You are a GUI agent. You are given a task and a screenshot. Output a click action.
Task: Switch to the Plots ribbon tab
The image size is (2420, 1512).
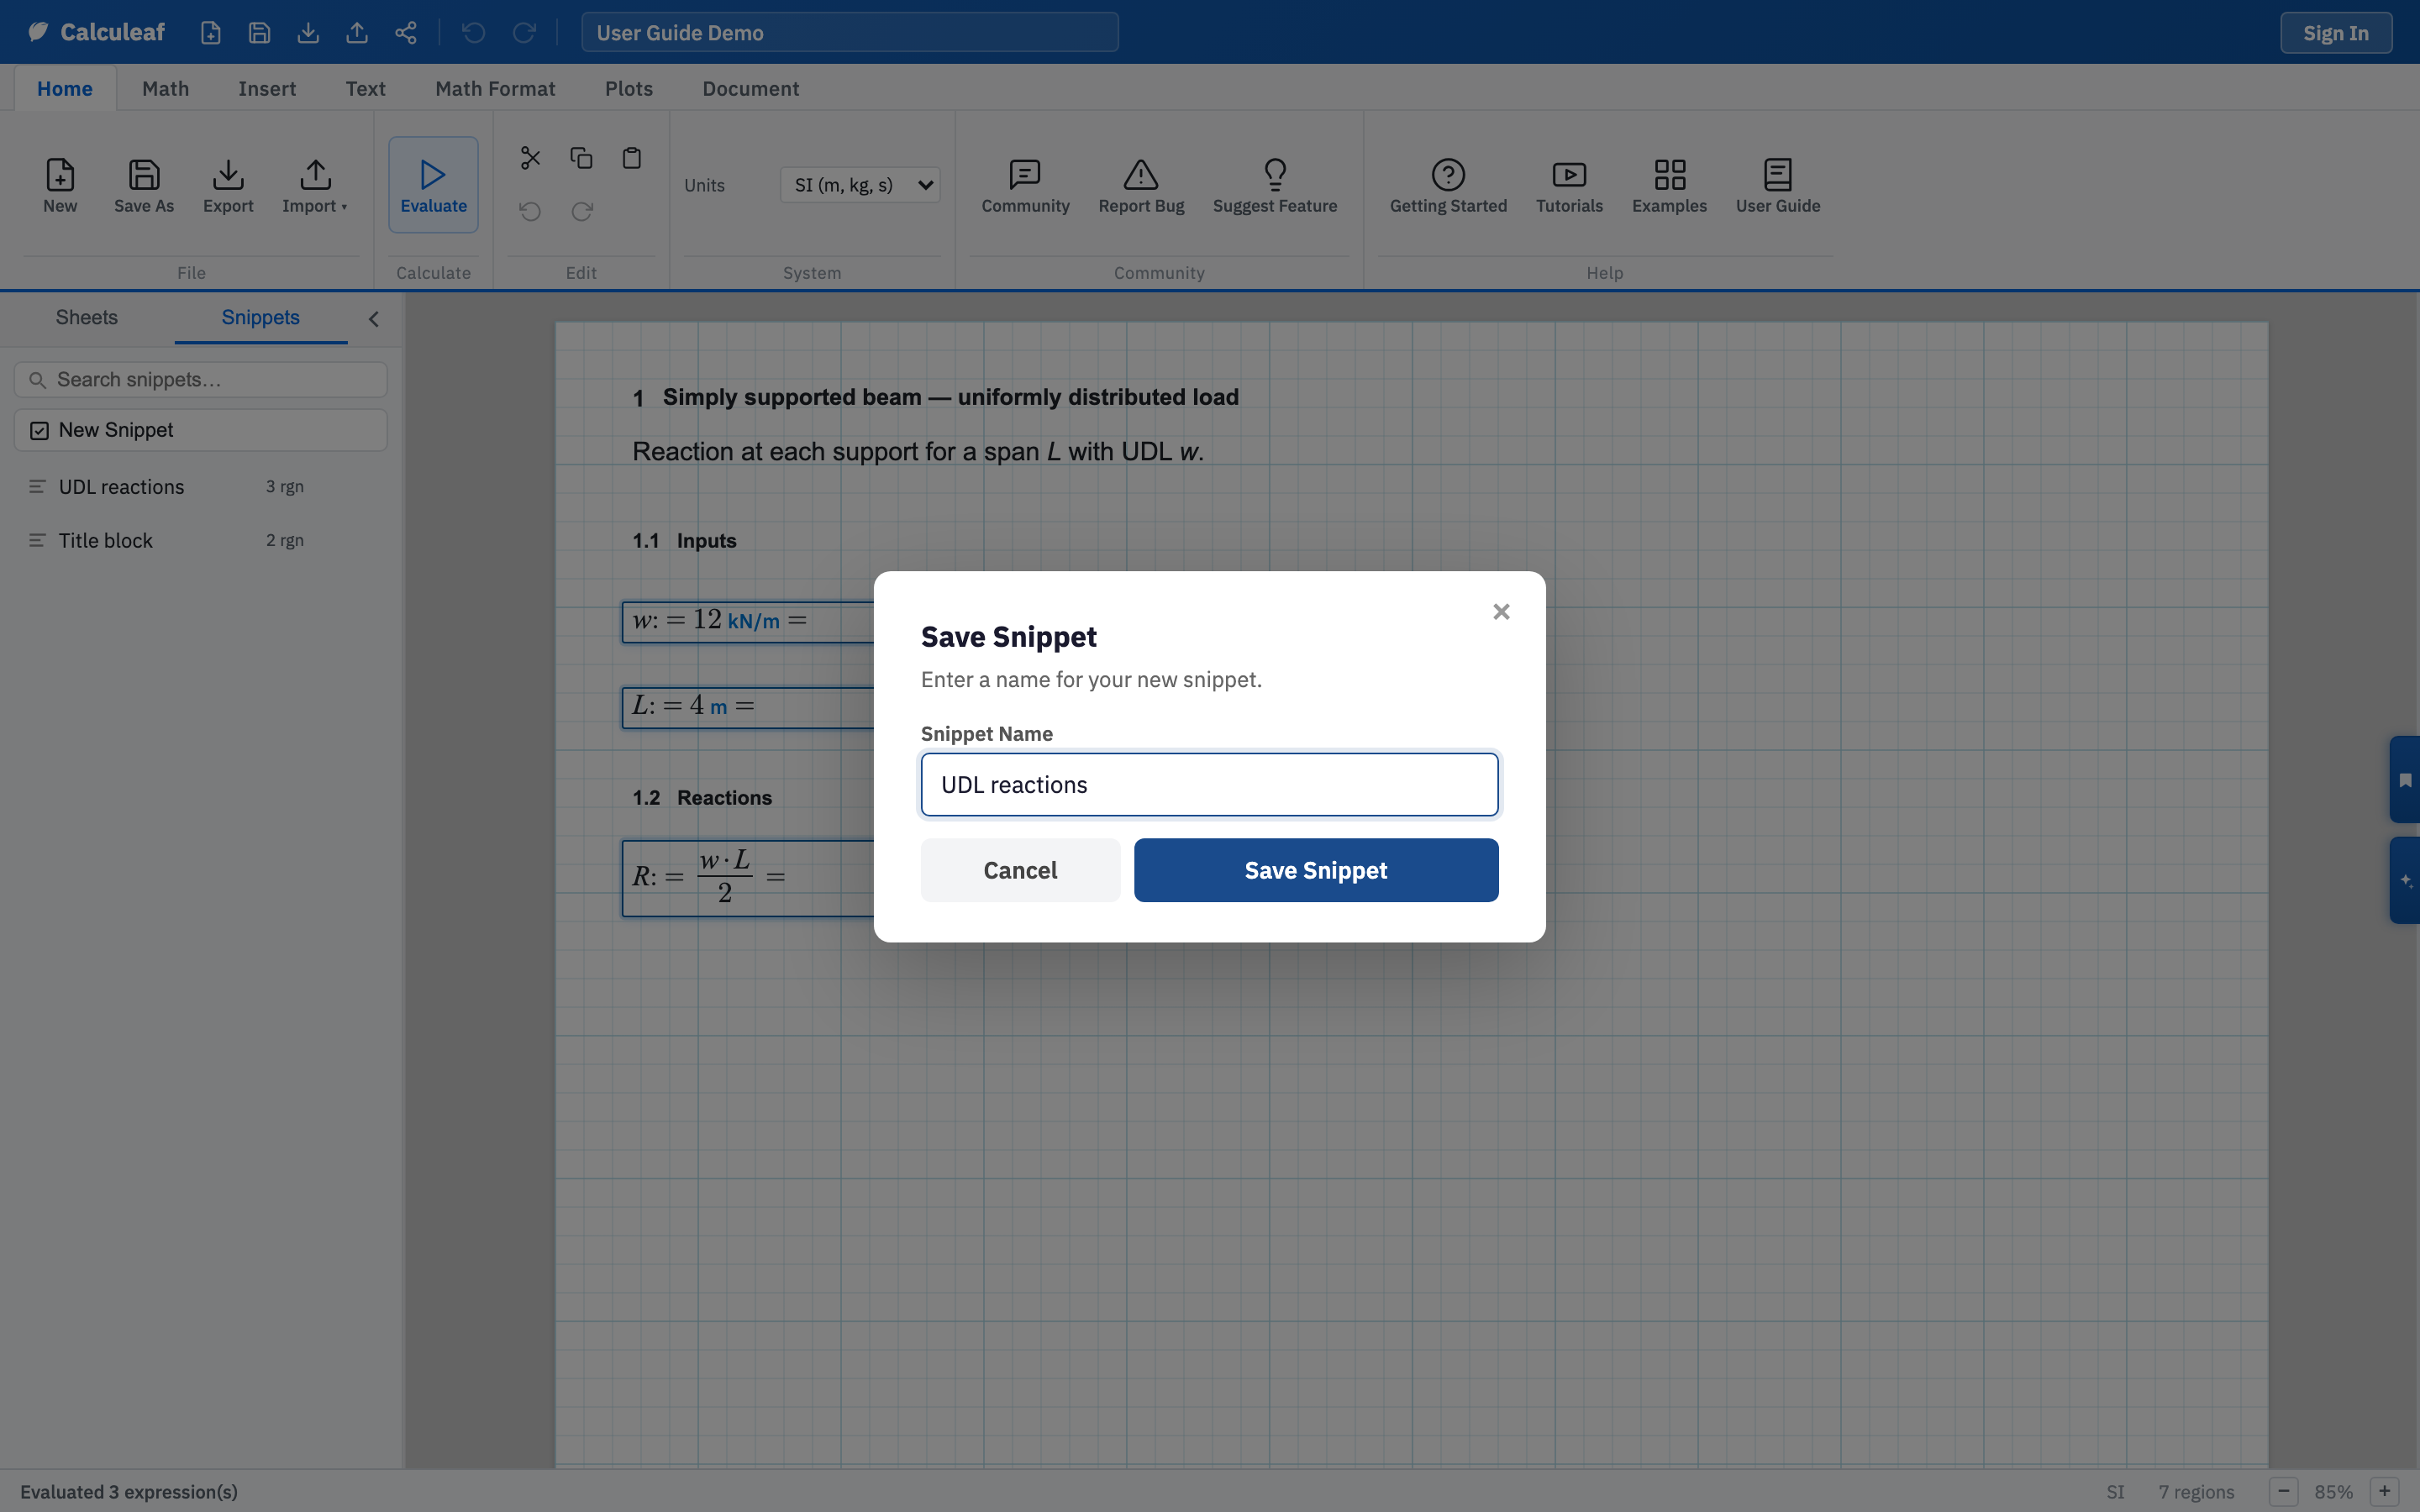coord(629,89)
